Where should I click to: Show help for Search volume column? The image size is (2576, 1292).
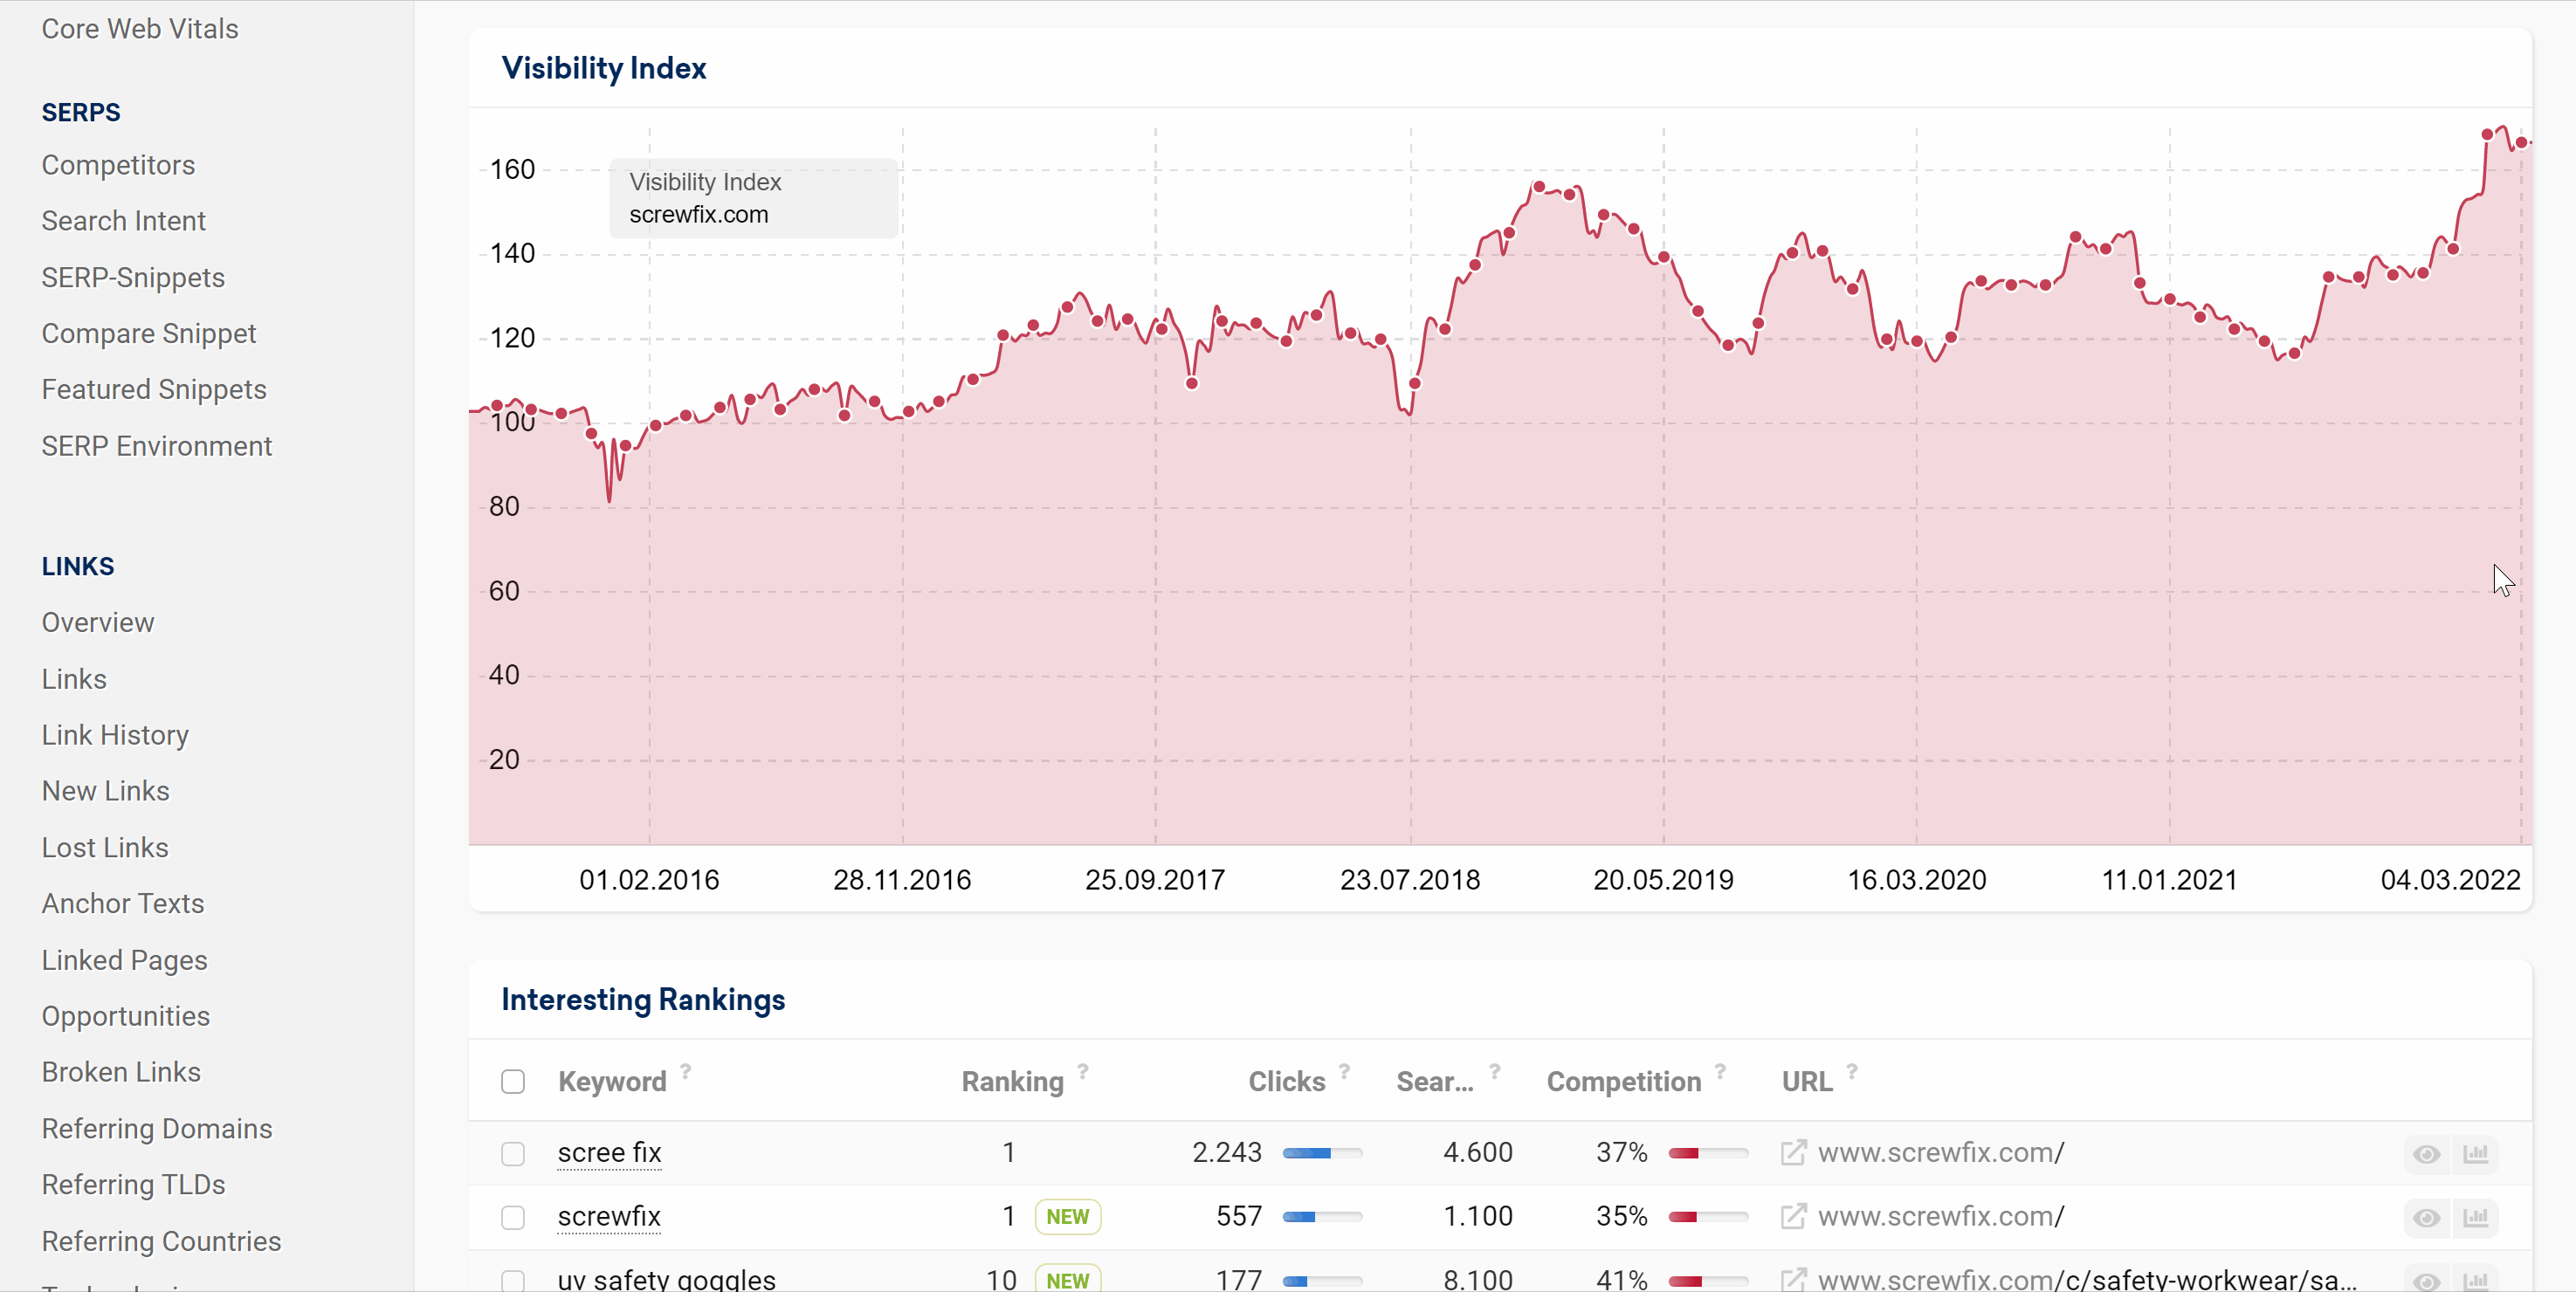pyautogui.click(x=1495, y=1071)
